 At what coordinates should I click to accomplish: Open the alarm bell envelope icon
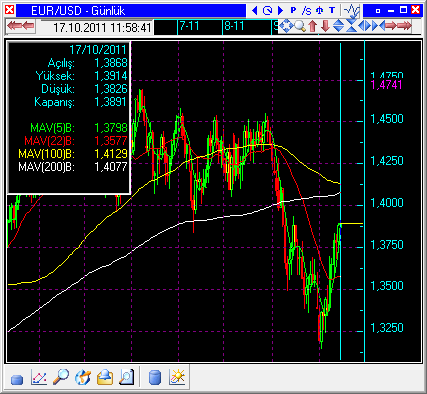click(x=105, y=377)
